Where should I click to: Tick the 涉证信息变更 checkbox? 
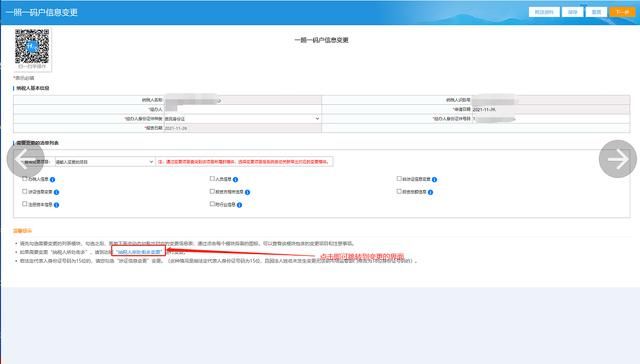coord(24,191)
